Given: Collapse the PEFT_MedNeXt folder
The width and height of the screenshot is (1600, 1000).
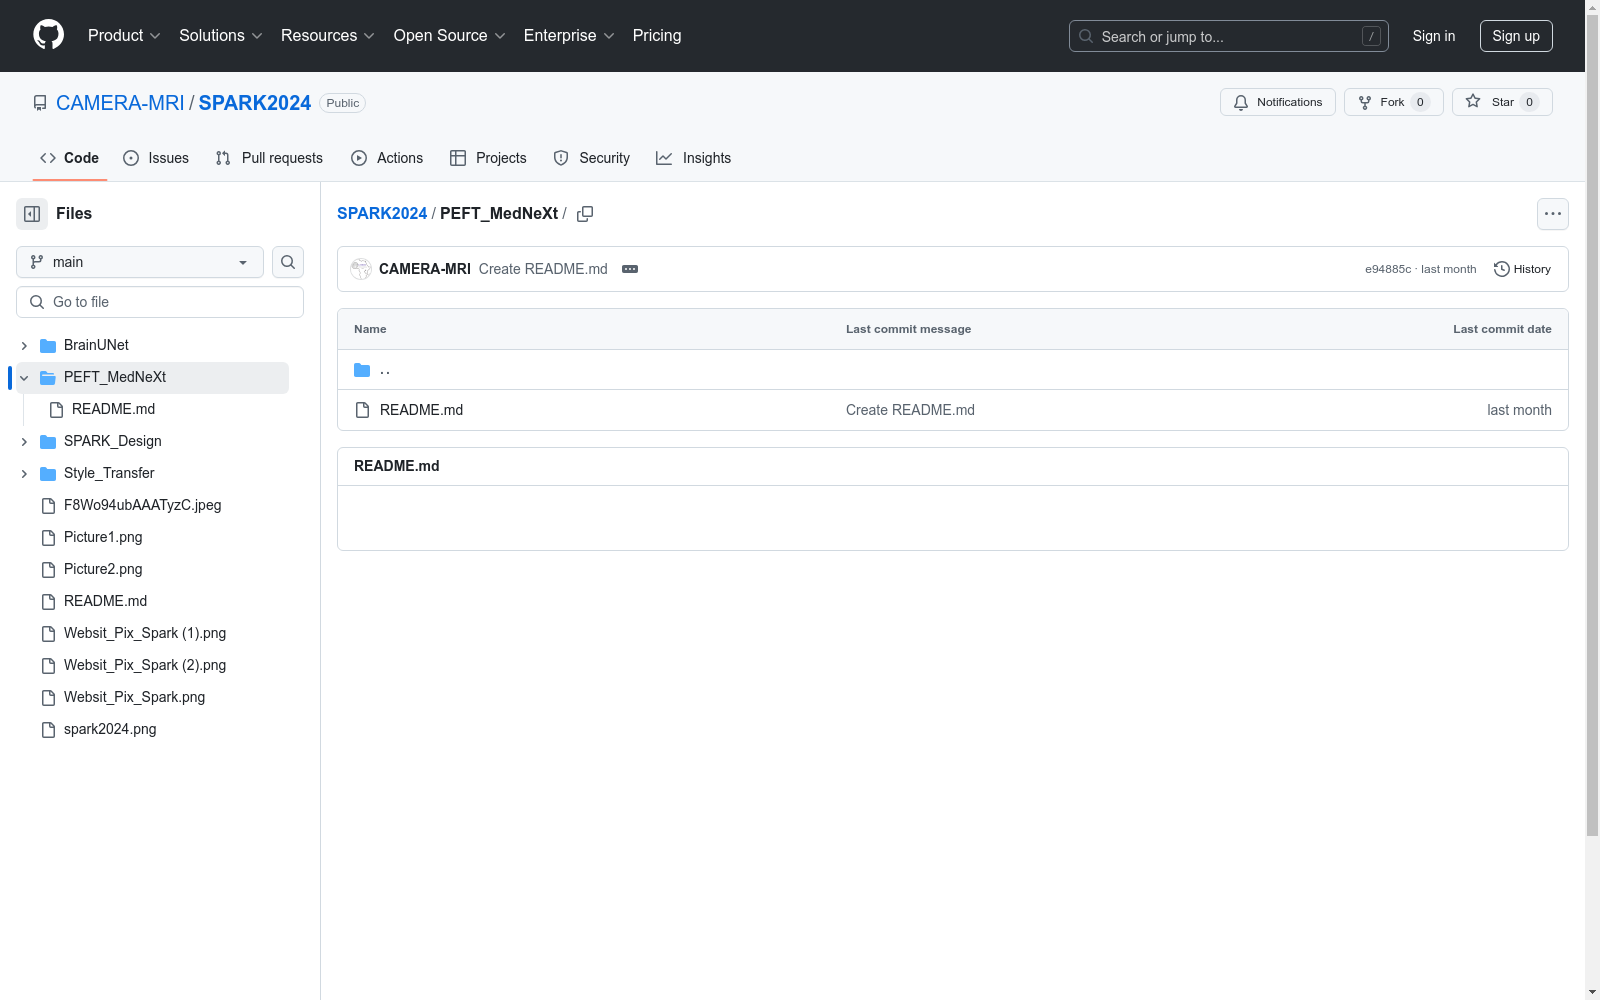Looking at the screenshot, I should pyautogui.click(x=24, y=378).
